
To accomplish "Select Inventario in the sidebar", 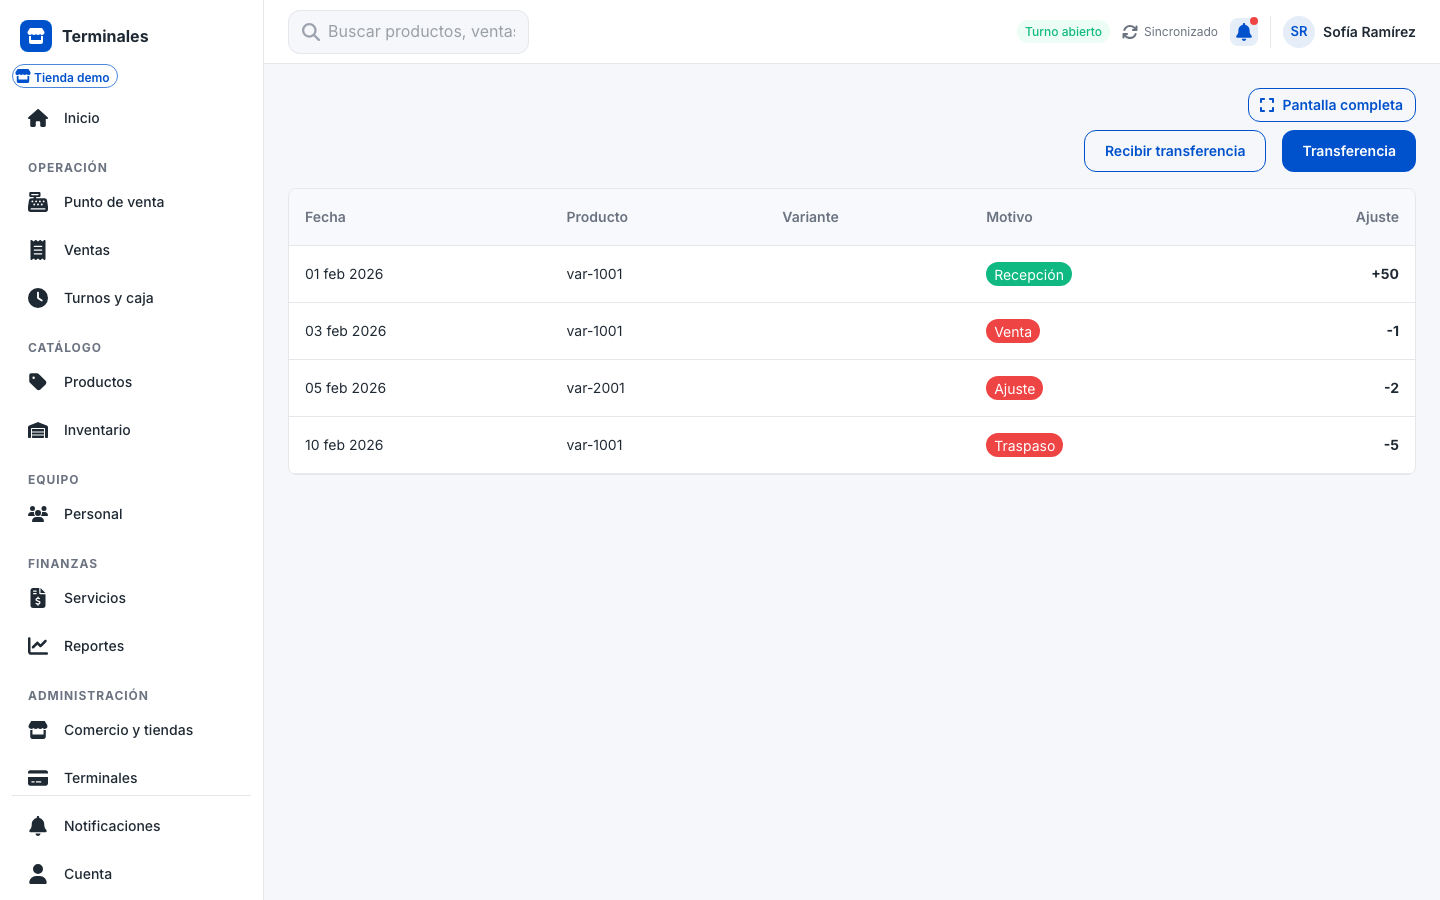I will pos(132,430).
